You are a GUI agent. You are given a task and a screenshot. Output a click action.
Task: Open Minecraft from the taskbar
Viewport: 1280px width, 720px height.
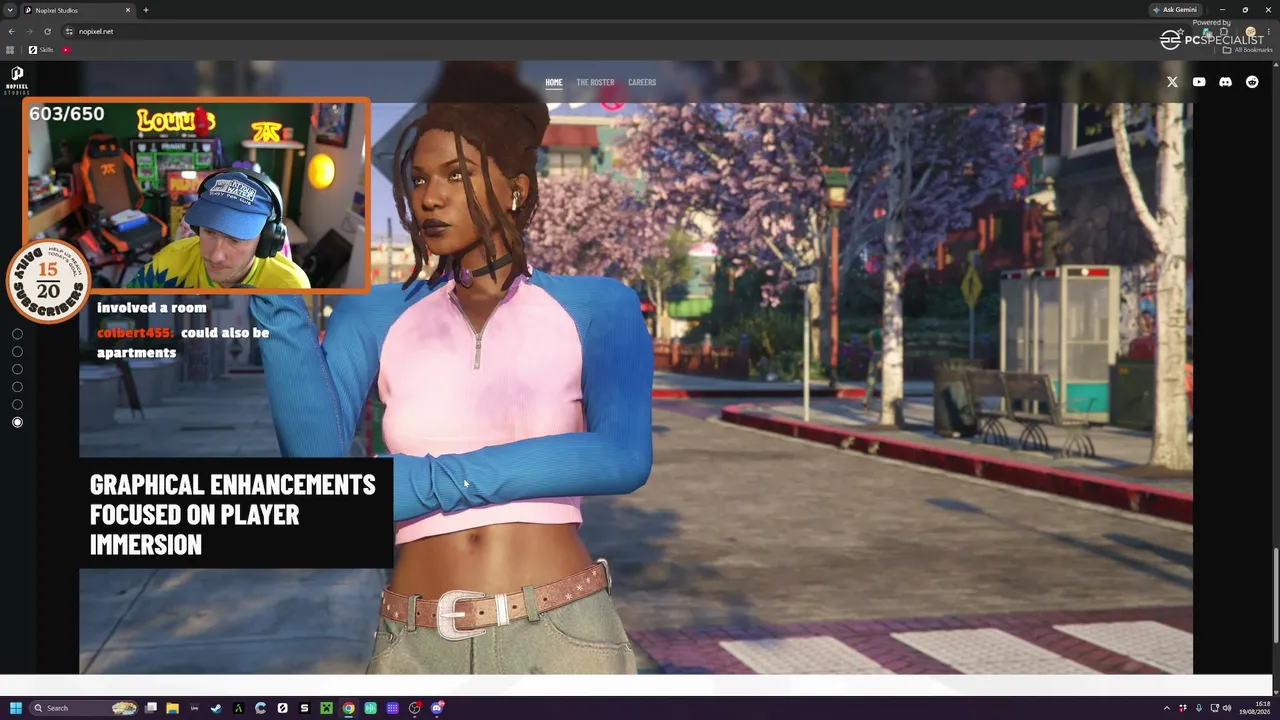pos(326,708)
